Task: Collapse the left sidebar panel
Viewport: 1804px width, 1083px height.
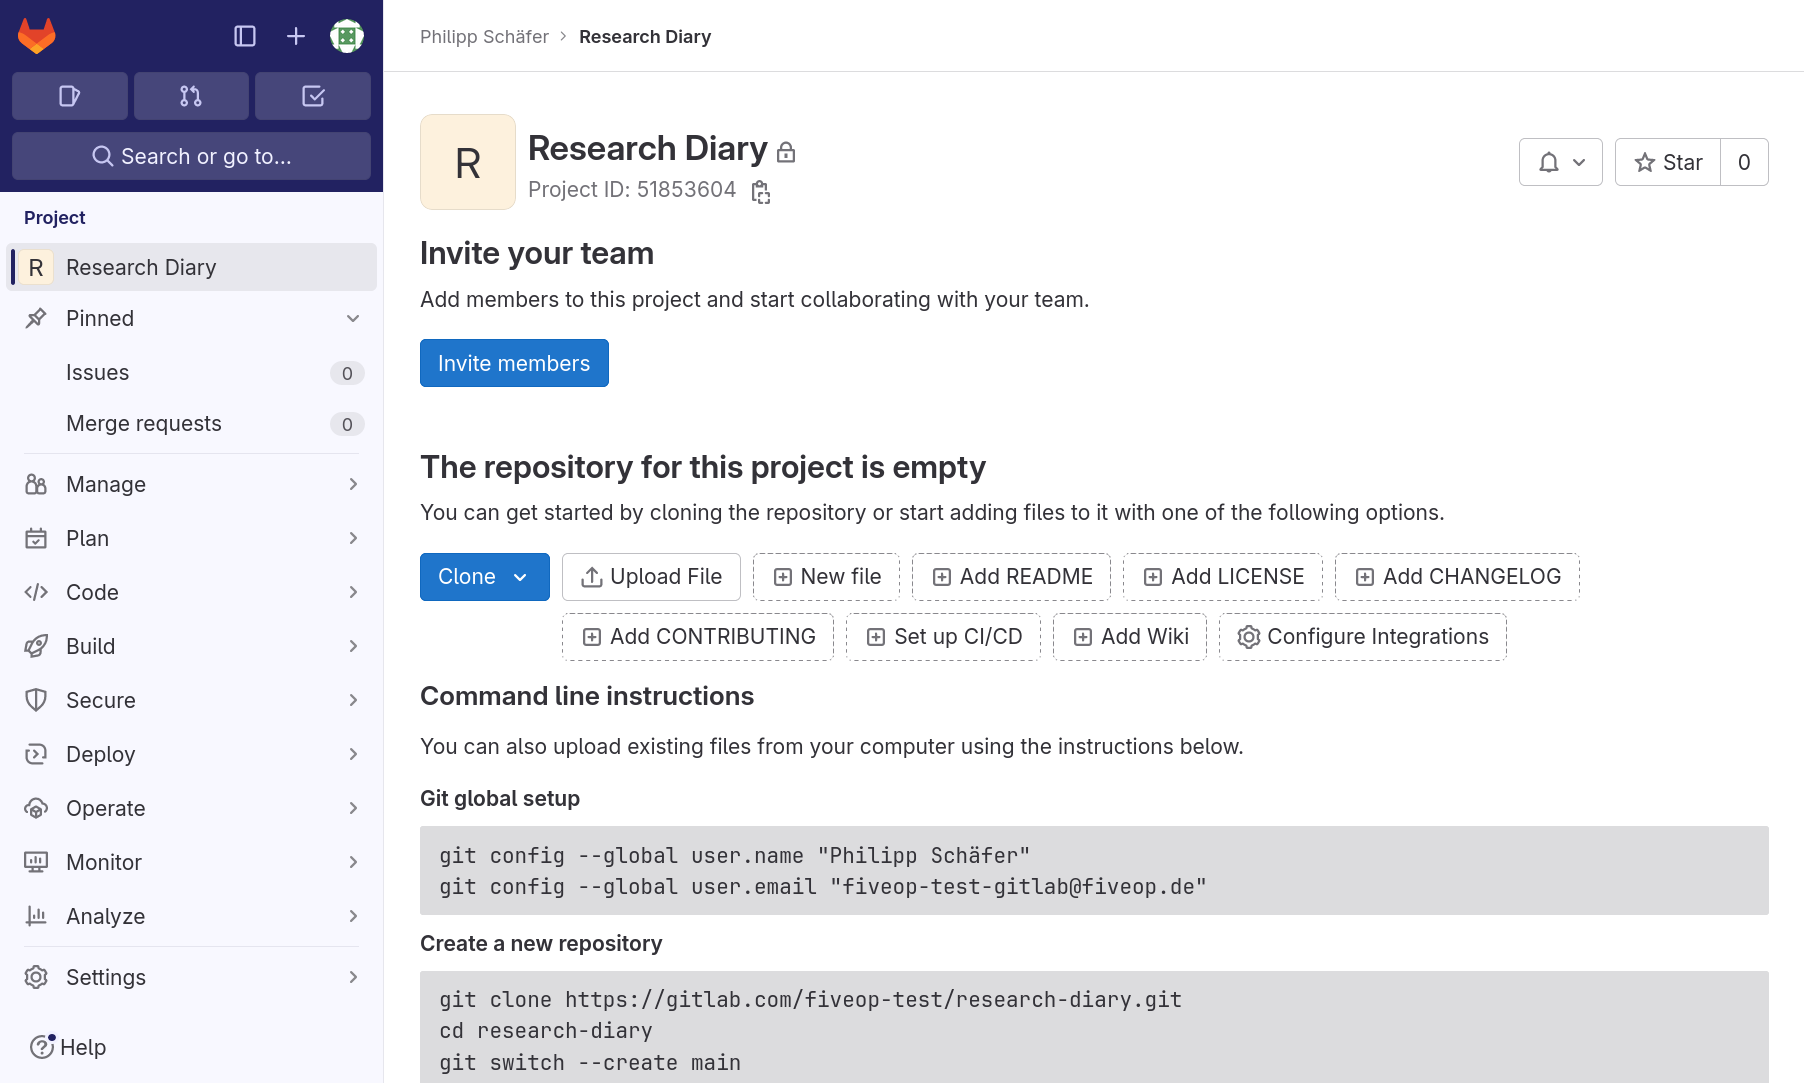Action: coord(244,35)
